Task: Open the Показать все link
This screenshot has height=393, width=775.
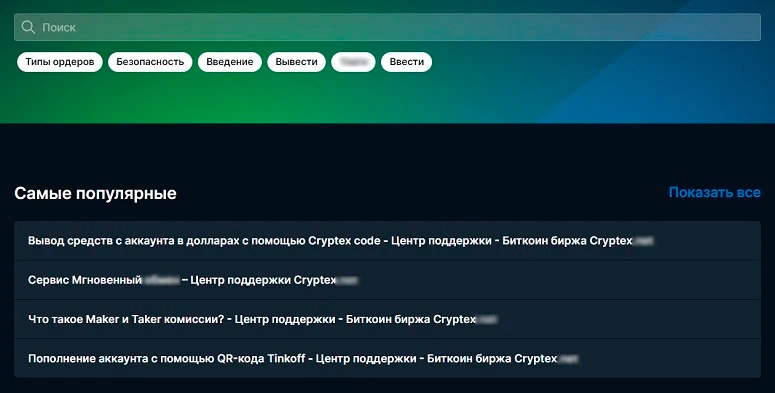Action: click(x=715, y=192)
